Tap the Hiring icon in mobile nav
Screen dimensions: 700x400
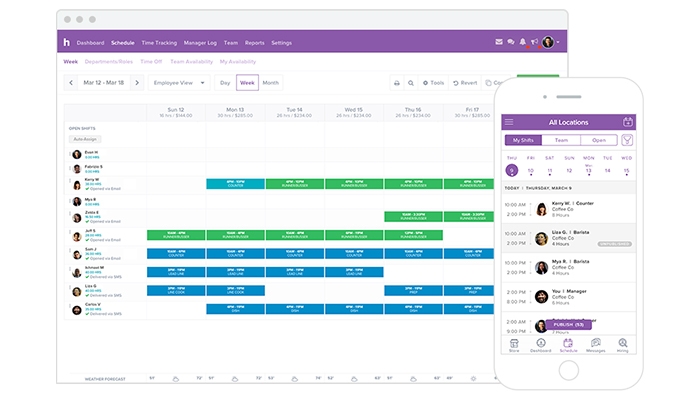click(x=623, y=345)
